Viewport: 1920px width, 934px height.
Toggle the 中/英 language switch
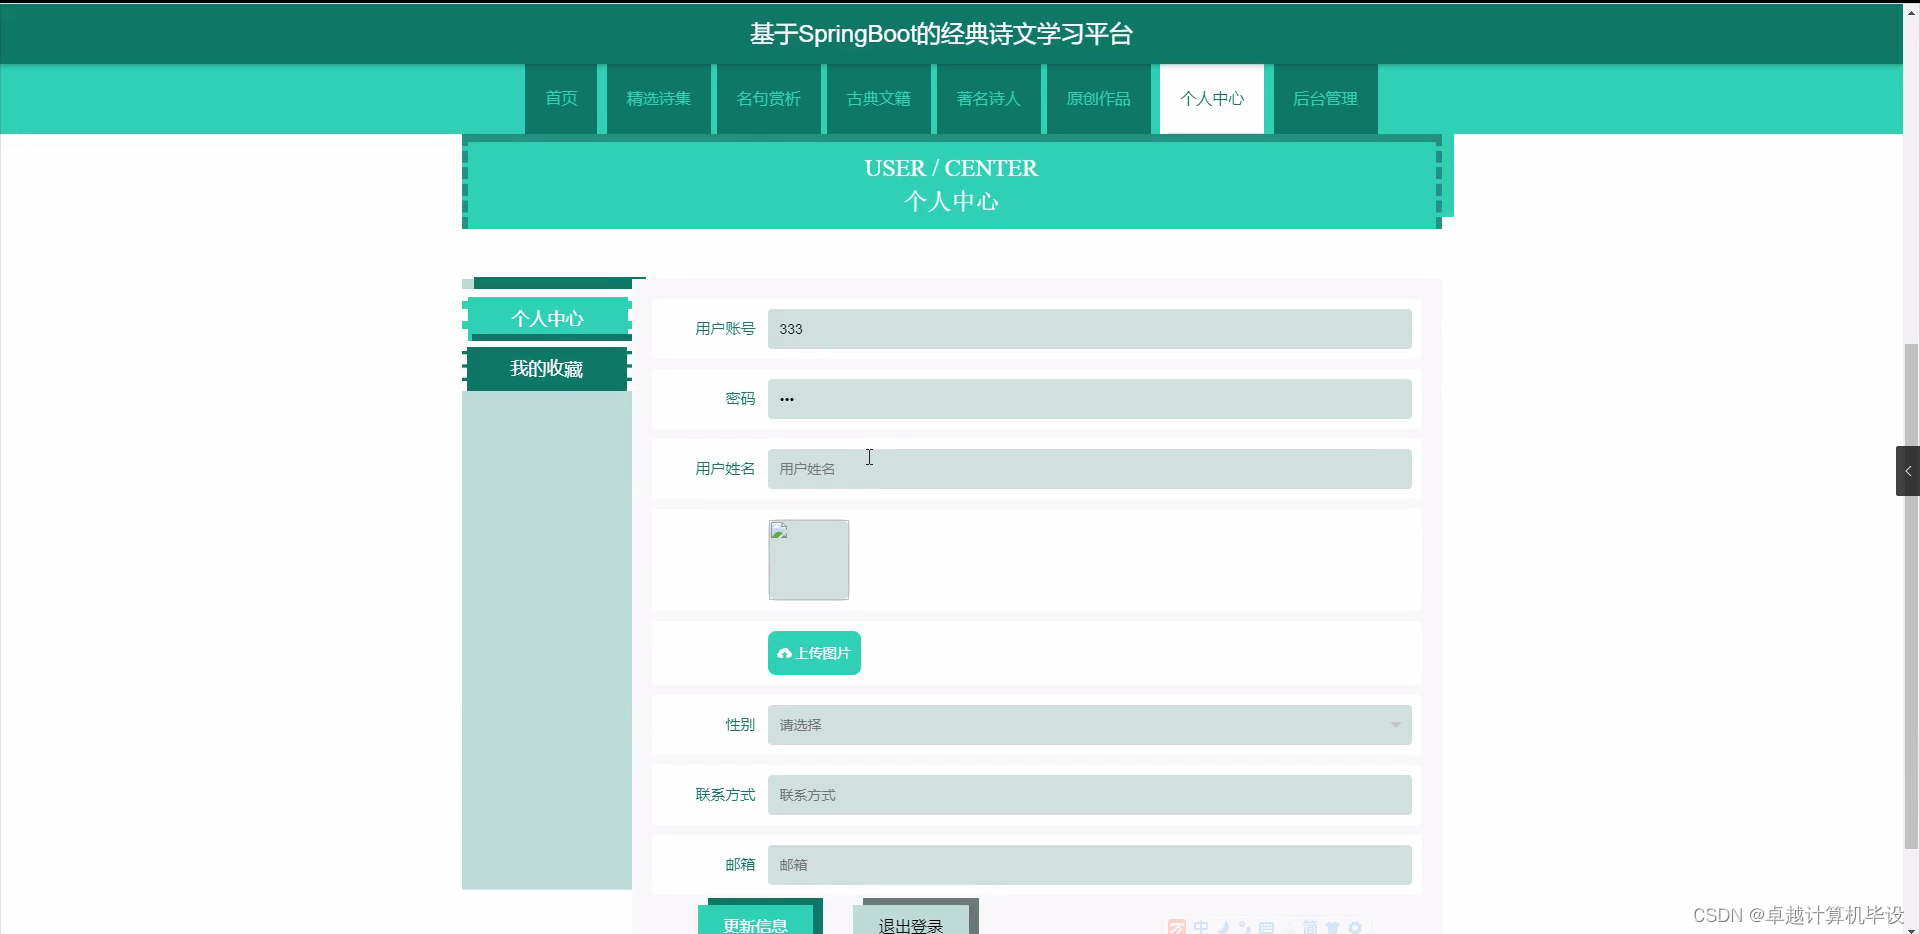(x=1202, y=927)
